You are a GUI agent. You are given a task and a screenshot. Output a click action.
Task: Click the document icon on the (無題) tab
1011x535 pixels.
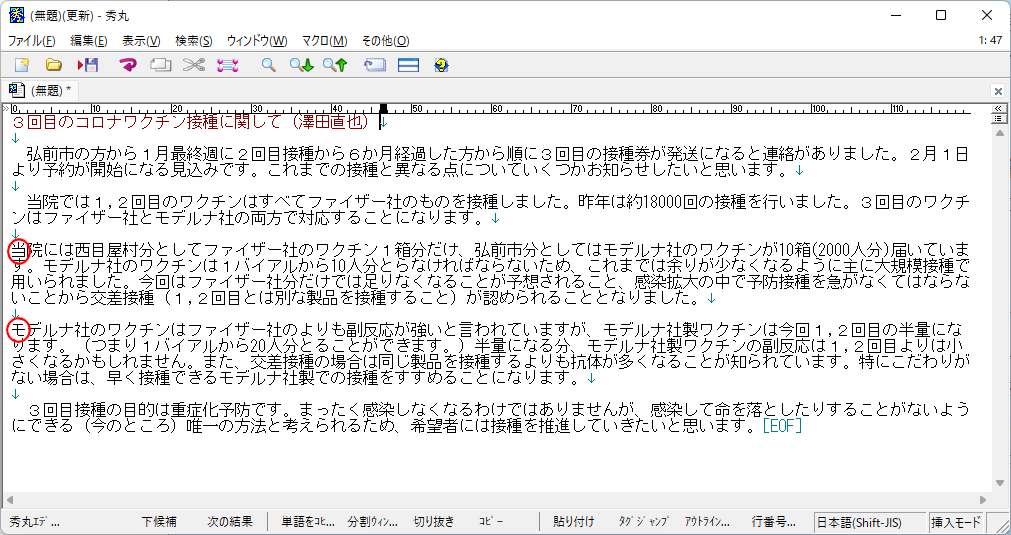tap(17, 90)
